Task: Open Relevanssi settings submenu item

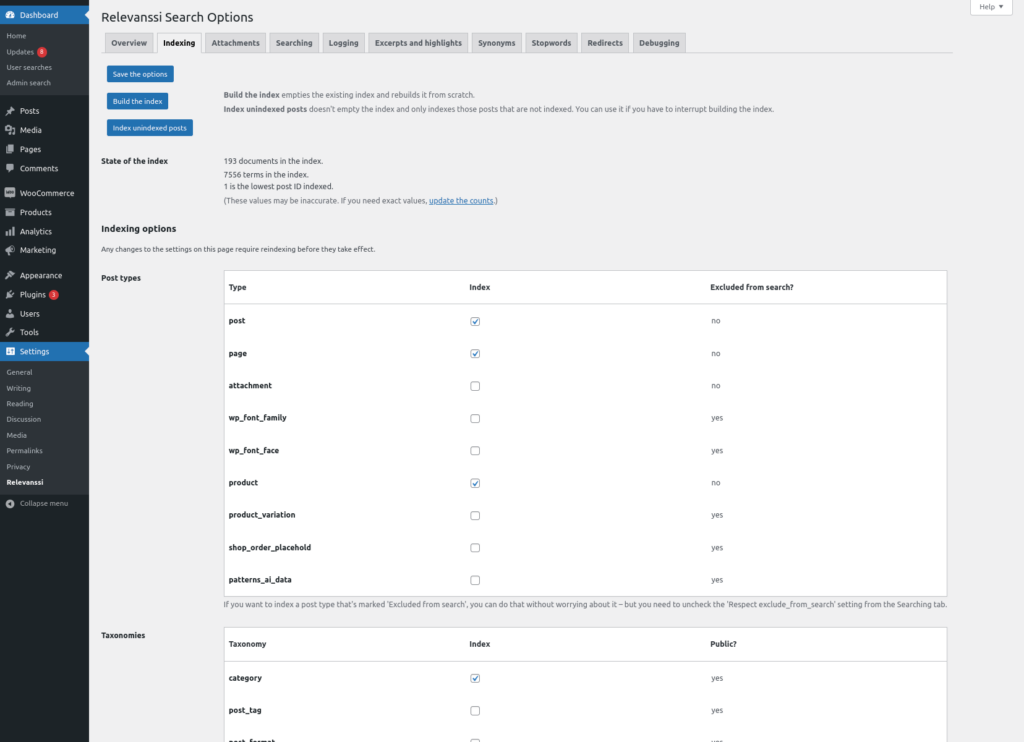Action: 25,482
